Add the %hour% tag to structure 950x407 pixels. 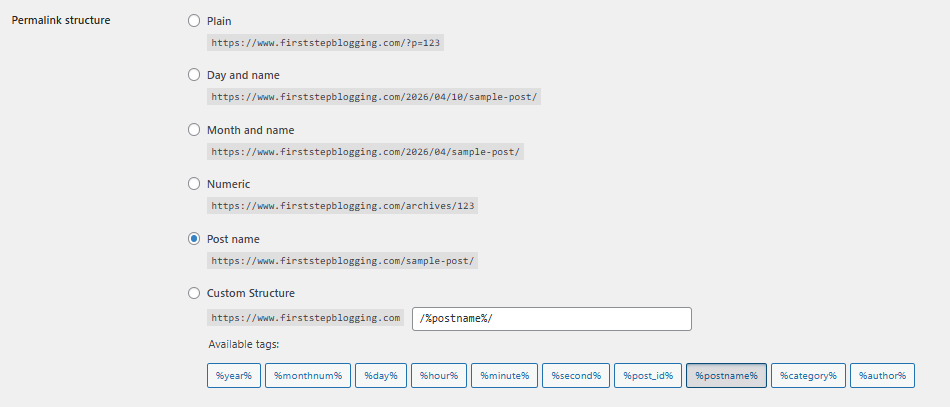[x=438, y=376]
